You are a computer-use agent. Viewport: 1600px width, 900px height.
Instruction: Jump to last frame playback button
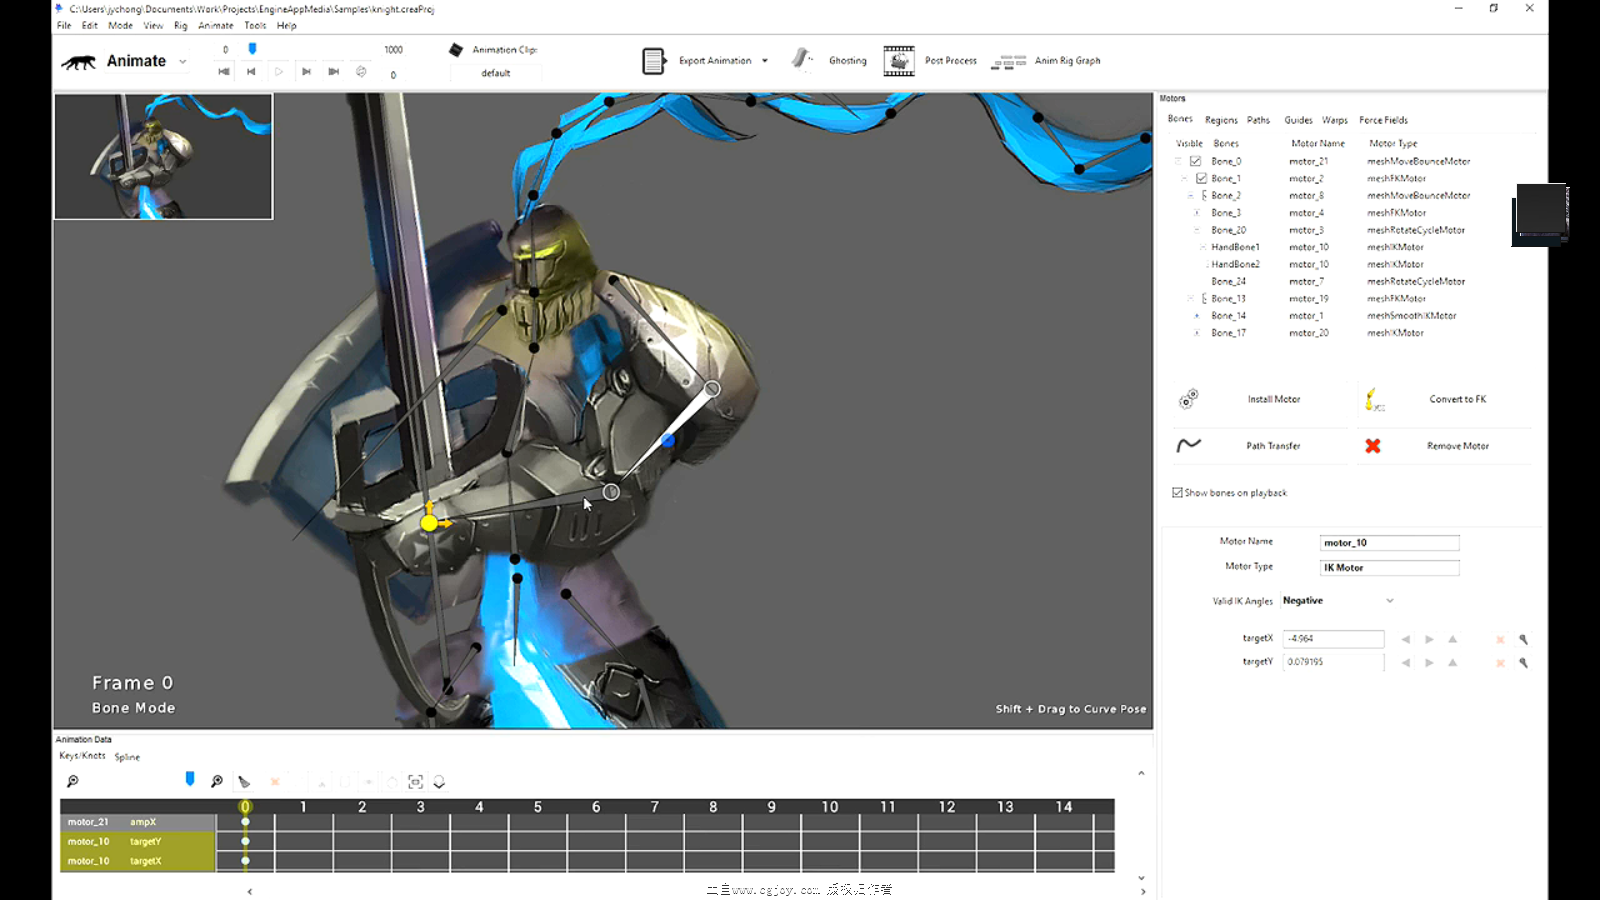(x=333, y=71)
